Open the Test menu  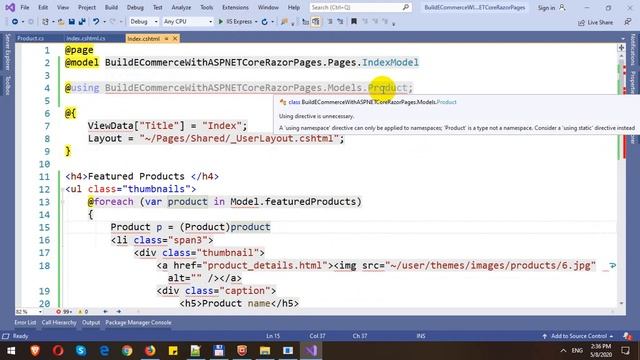[158, 7]
